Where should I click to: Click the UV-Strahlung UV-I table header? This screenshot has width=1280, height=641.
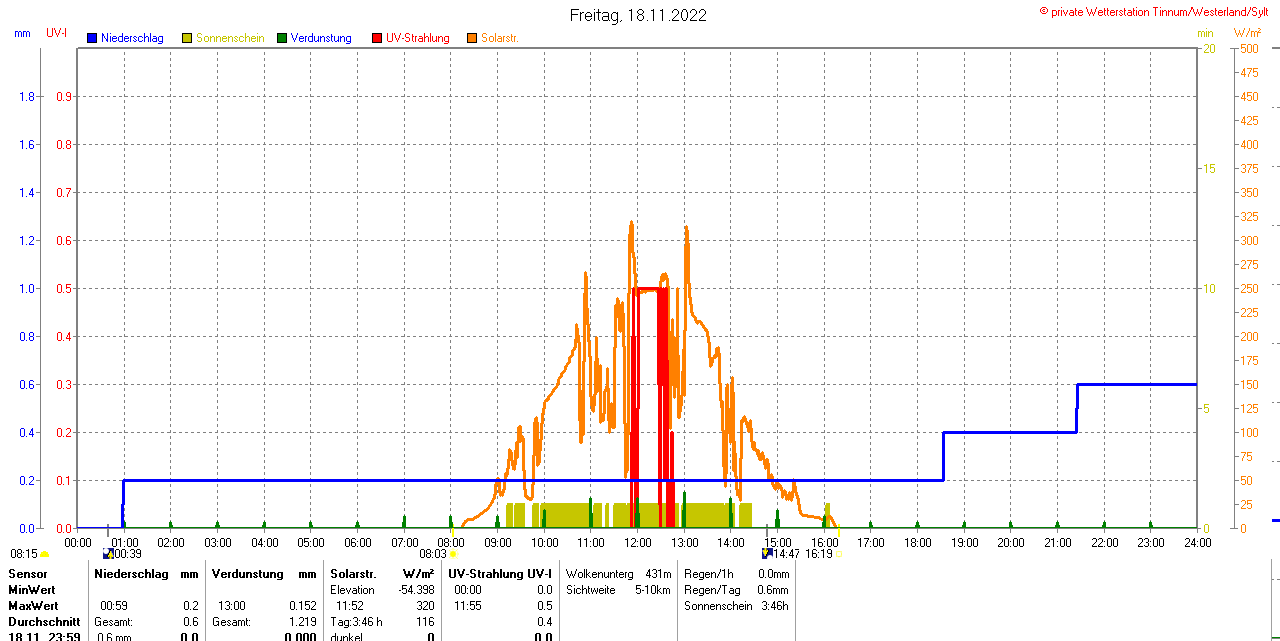click(499, 574)
